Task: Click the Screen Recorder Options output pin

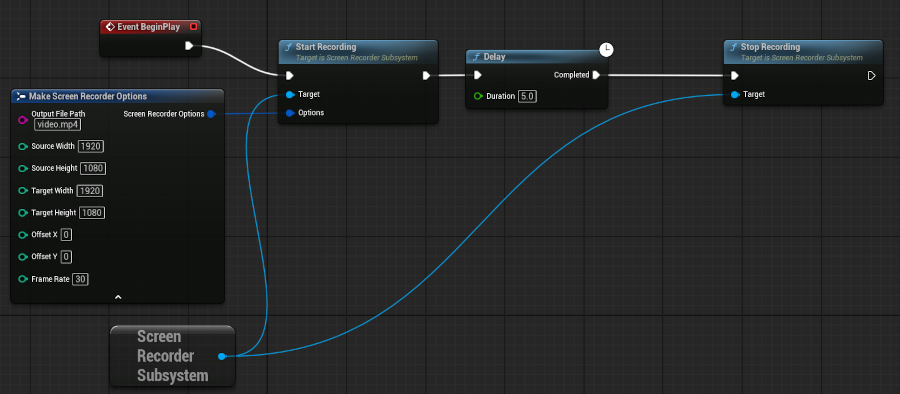Action: (x=211, y=114)
